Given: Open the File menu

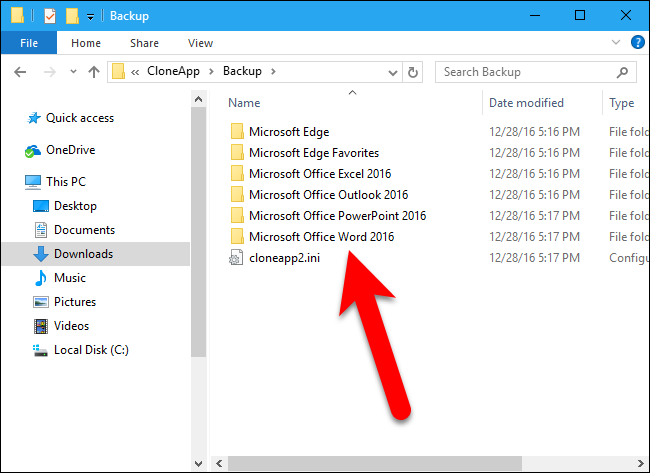Looking at the screenshot, I should point(29,43).
